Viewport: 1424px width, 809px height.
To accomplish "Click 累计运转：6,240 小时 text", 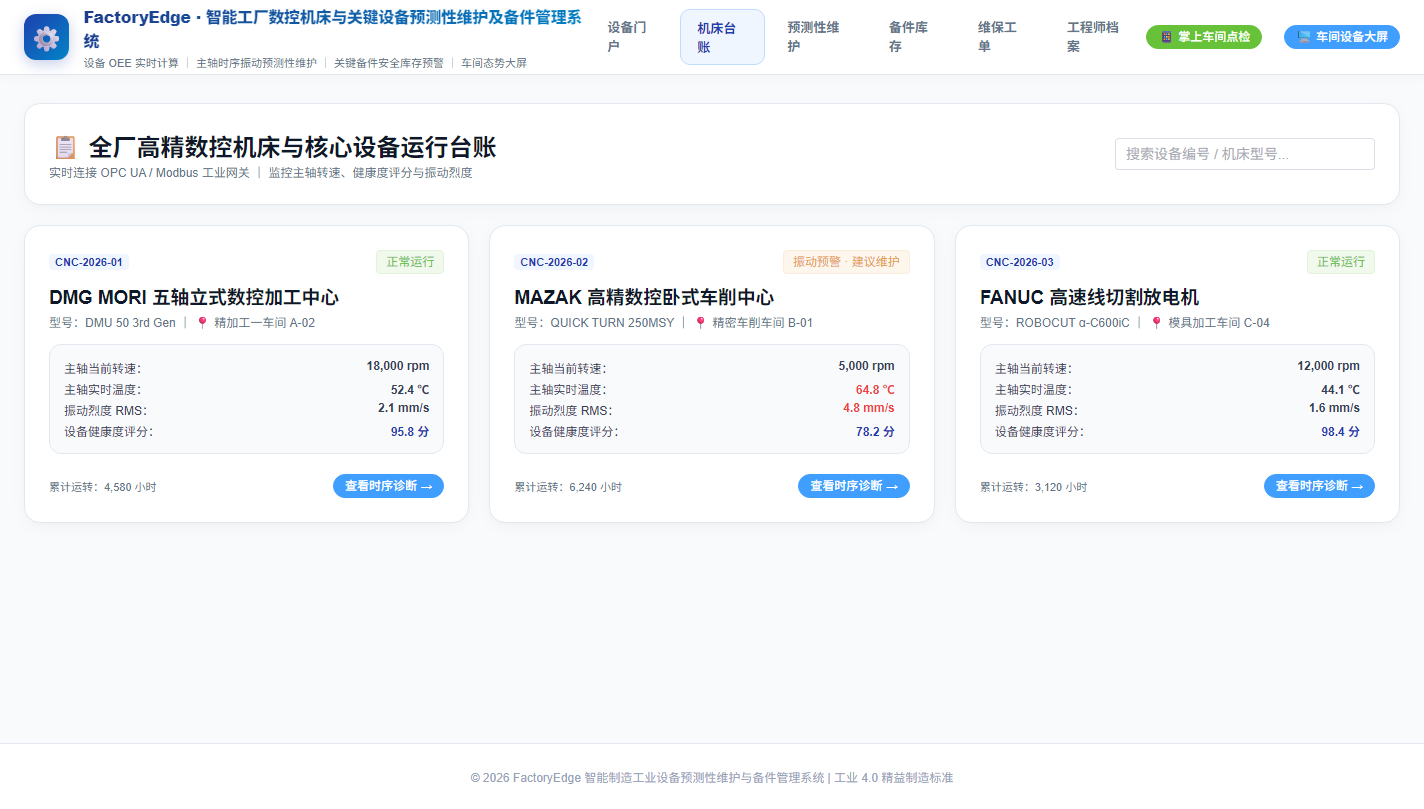I will coord(568,487).
